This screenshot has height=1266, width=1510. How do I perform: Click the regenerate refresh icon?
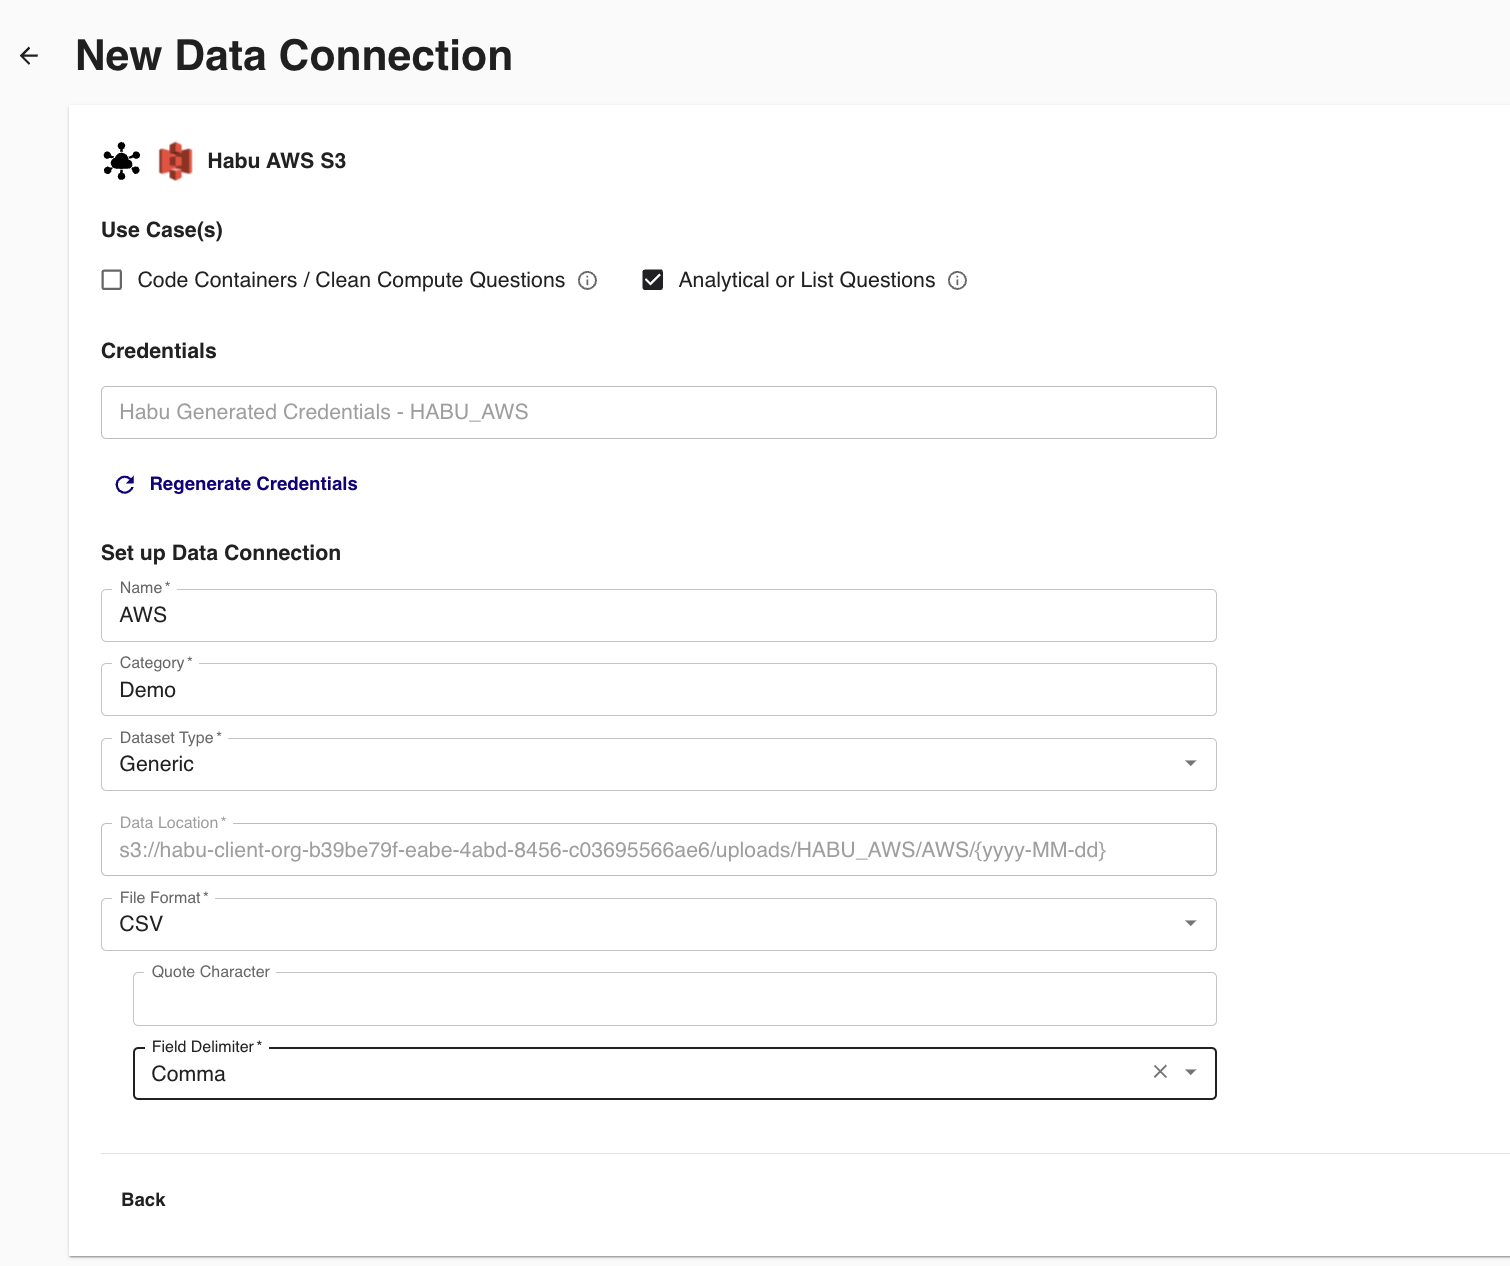click(125, 485)
